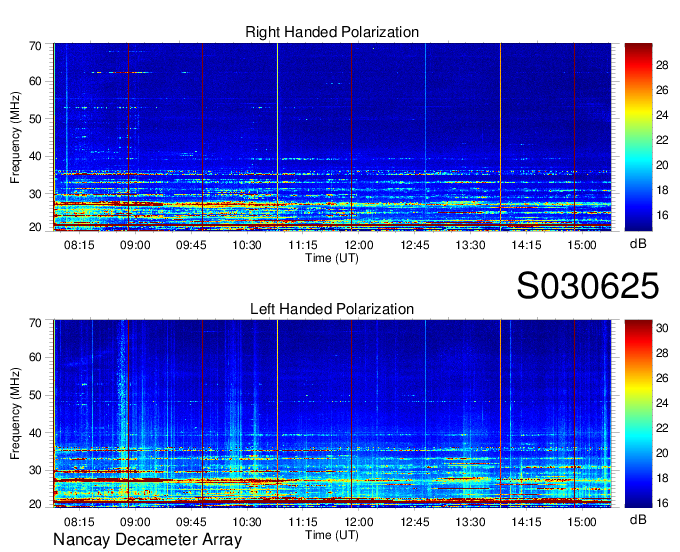The width and height of the screenshot is (680, 552).
Task: Click the '26' dB value on Right Handed colorbar
Action: [x=662, y=90]
